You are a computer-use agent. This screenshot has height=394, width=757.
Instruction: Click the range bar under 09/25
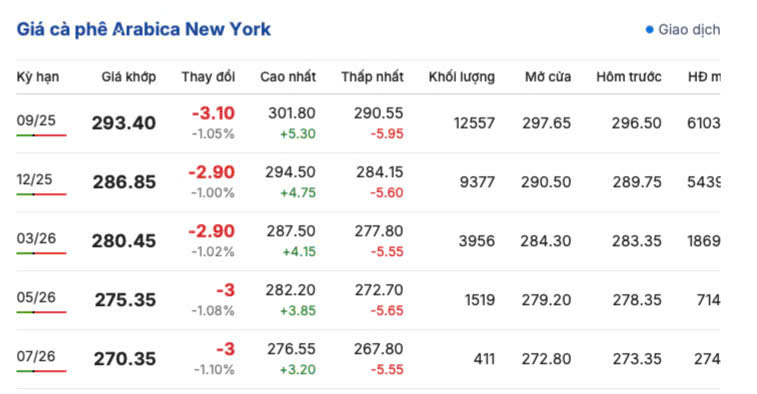coord(41,135)
